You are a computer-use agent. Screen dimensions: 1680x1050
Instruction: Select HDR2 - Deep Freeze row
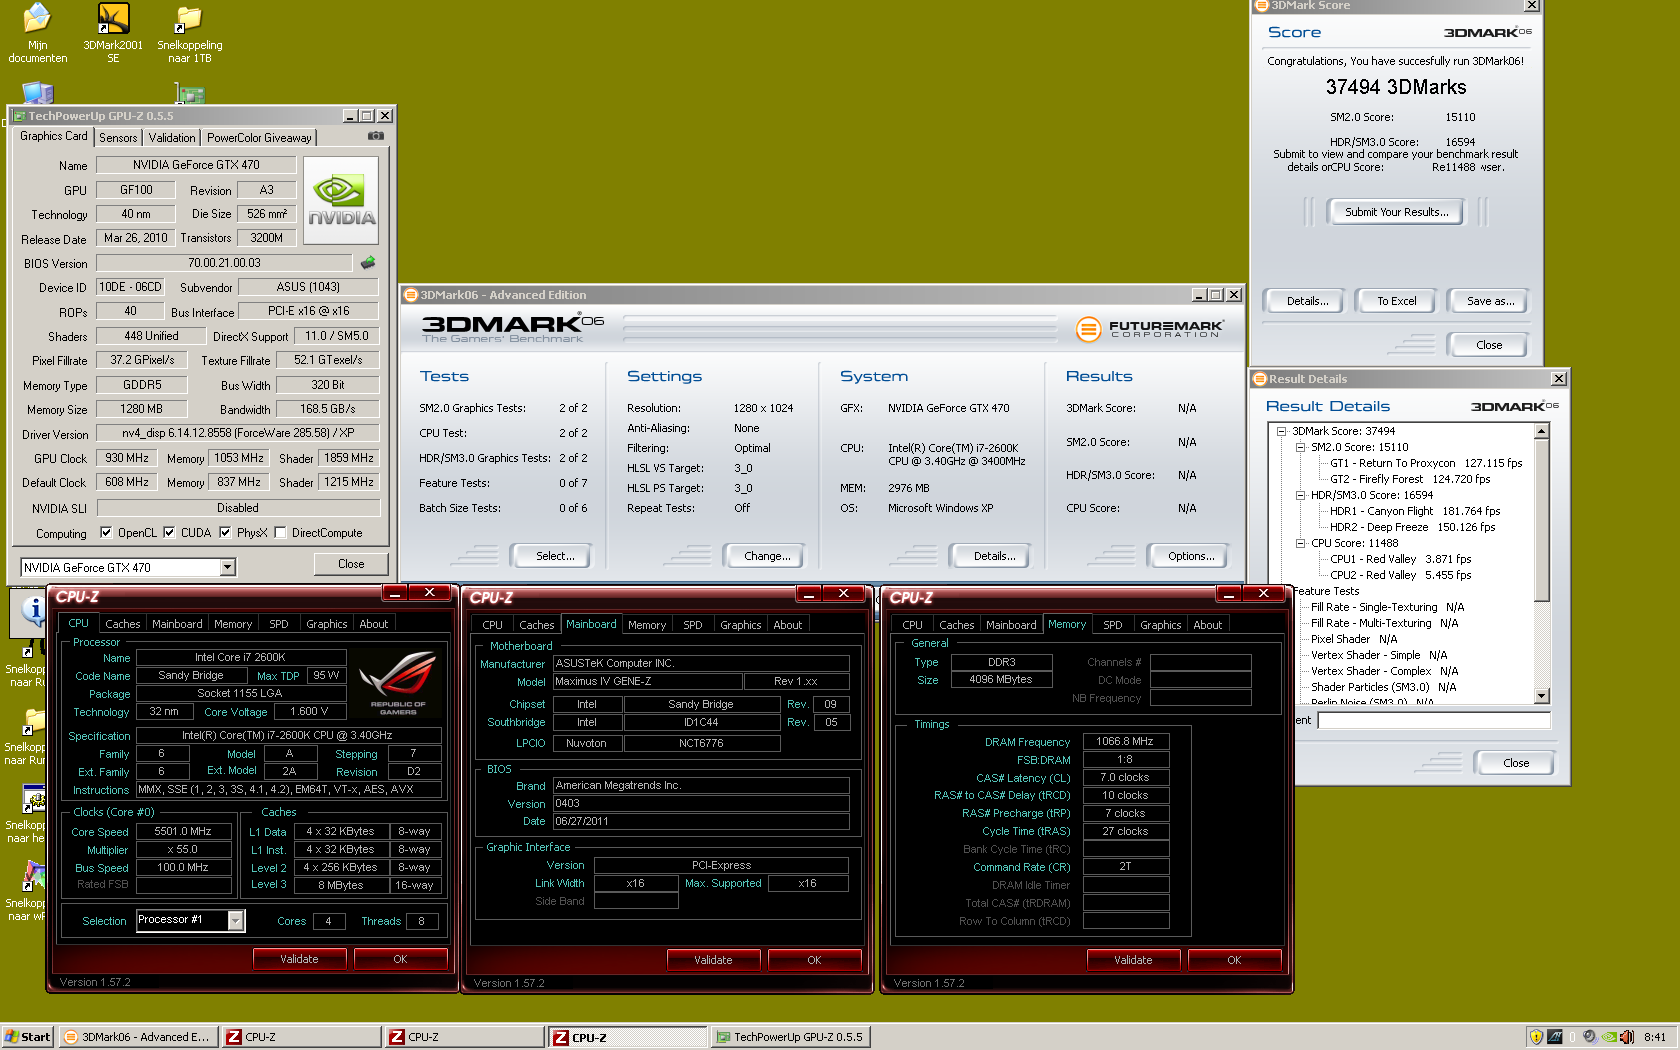[1412, 527]
